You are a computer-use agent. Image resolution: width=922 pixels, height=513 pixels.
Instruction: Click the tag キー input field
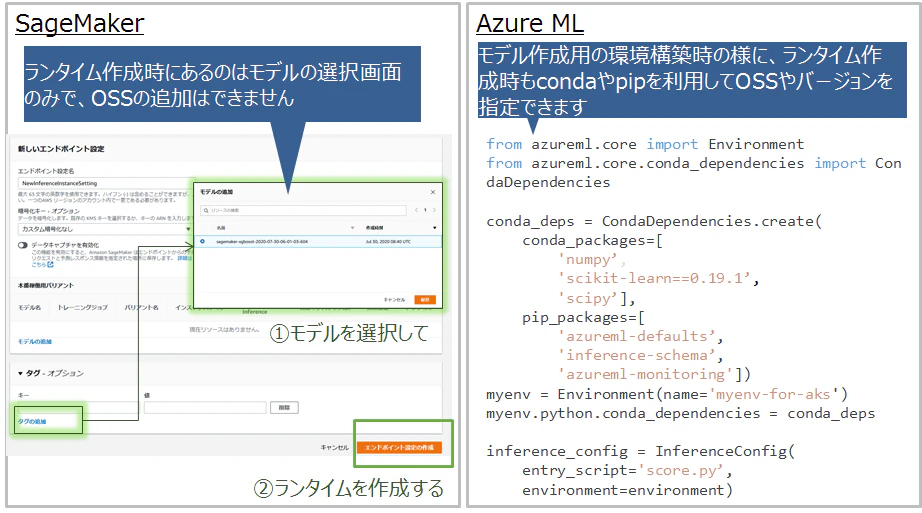[78, 407]
